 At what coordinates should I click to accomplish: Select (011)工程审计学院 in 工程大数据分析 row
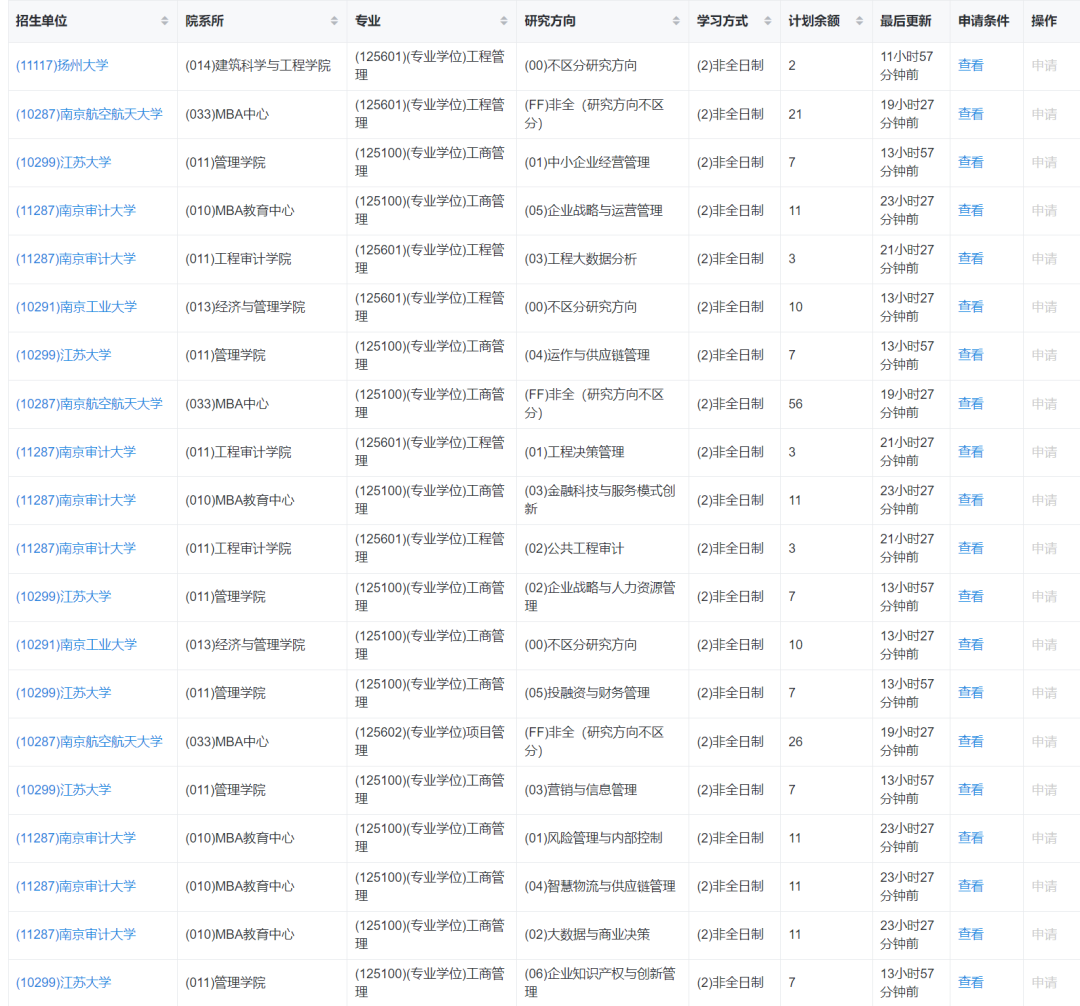238,259
